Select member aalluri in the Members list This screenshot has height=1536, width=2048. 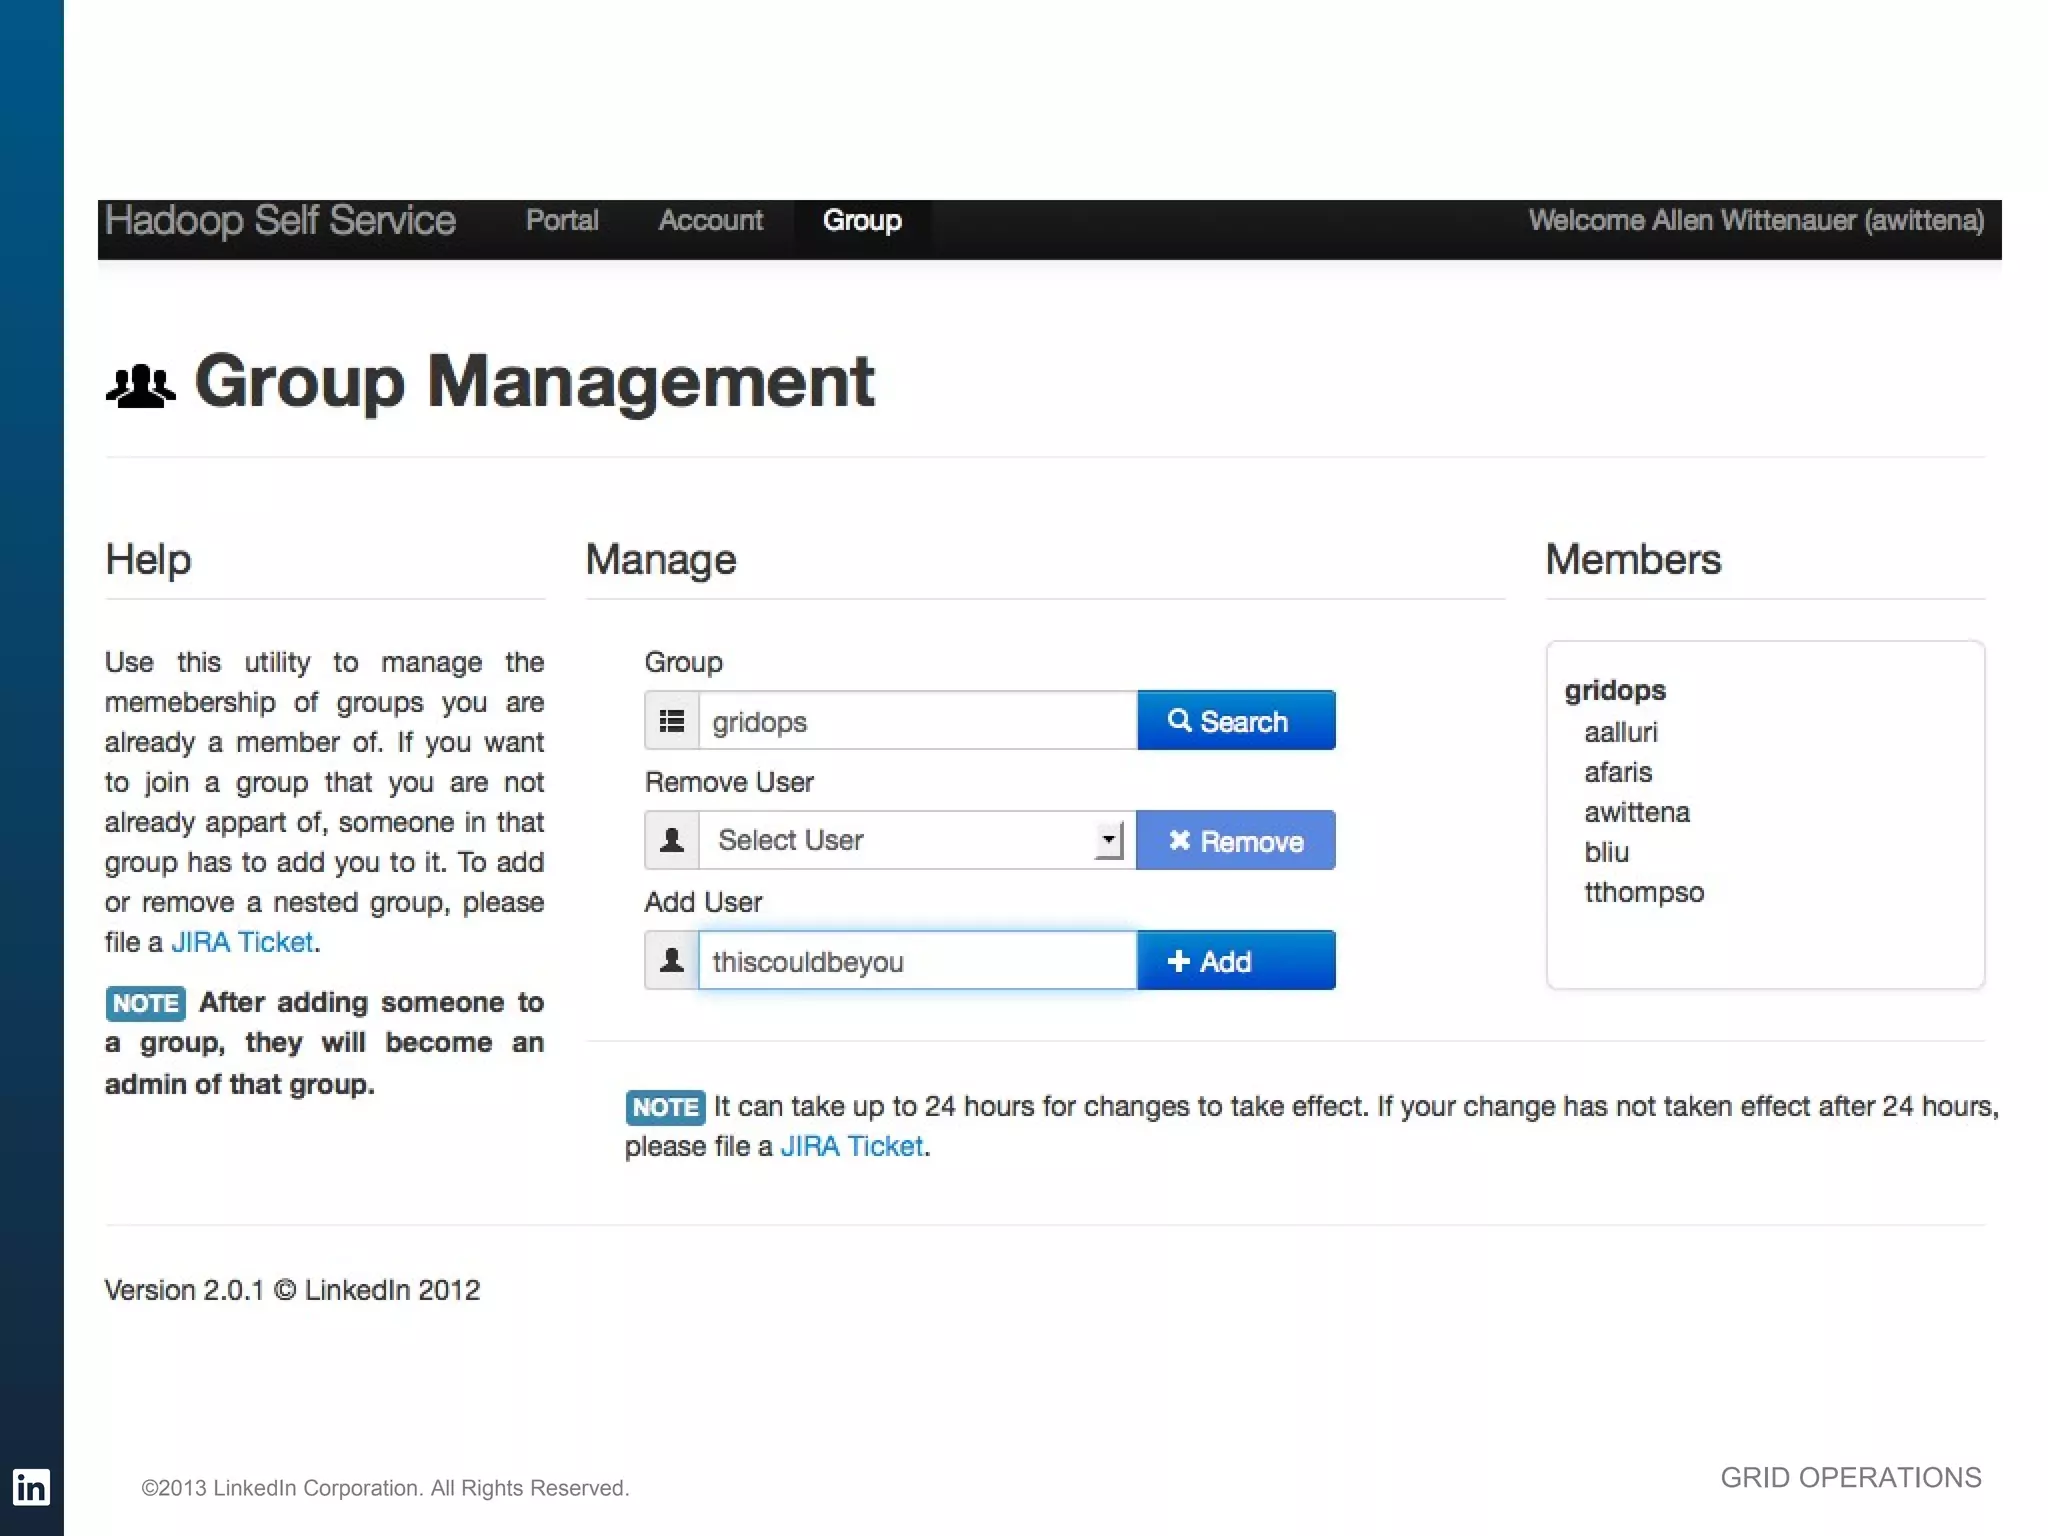coord(1620,732)
